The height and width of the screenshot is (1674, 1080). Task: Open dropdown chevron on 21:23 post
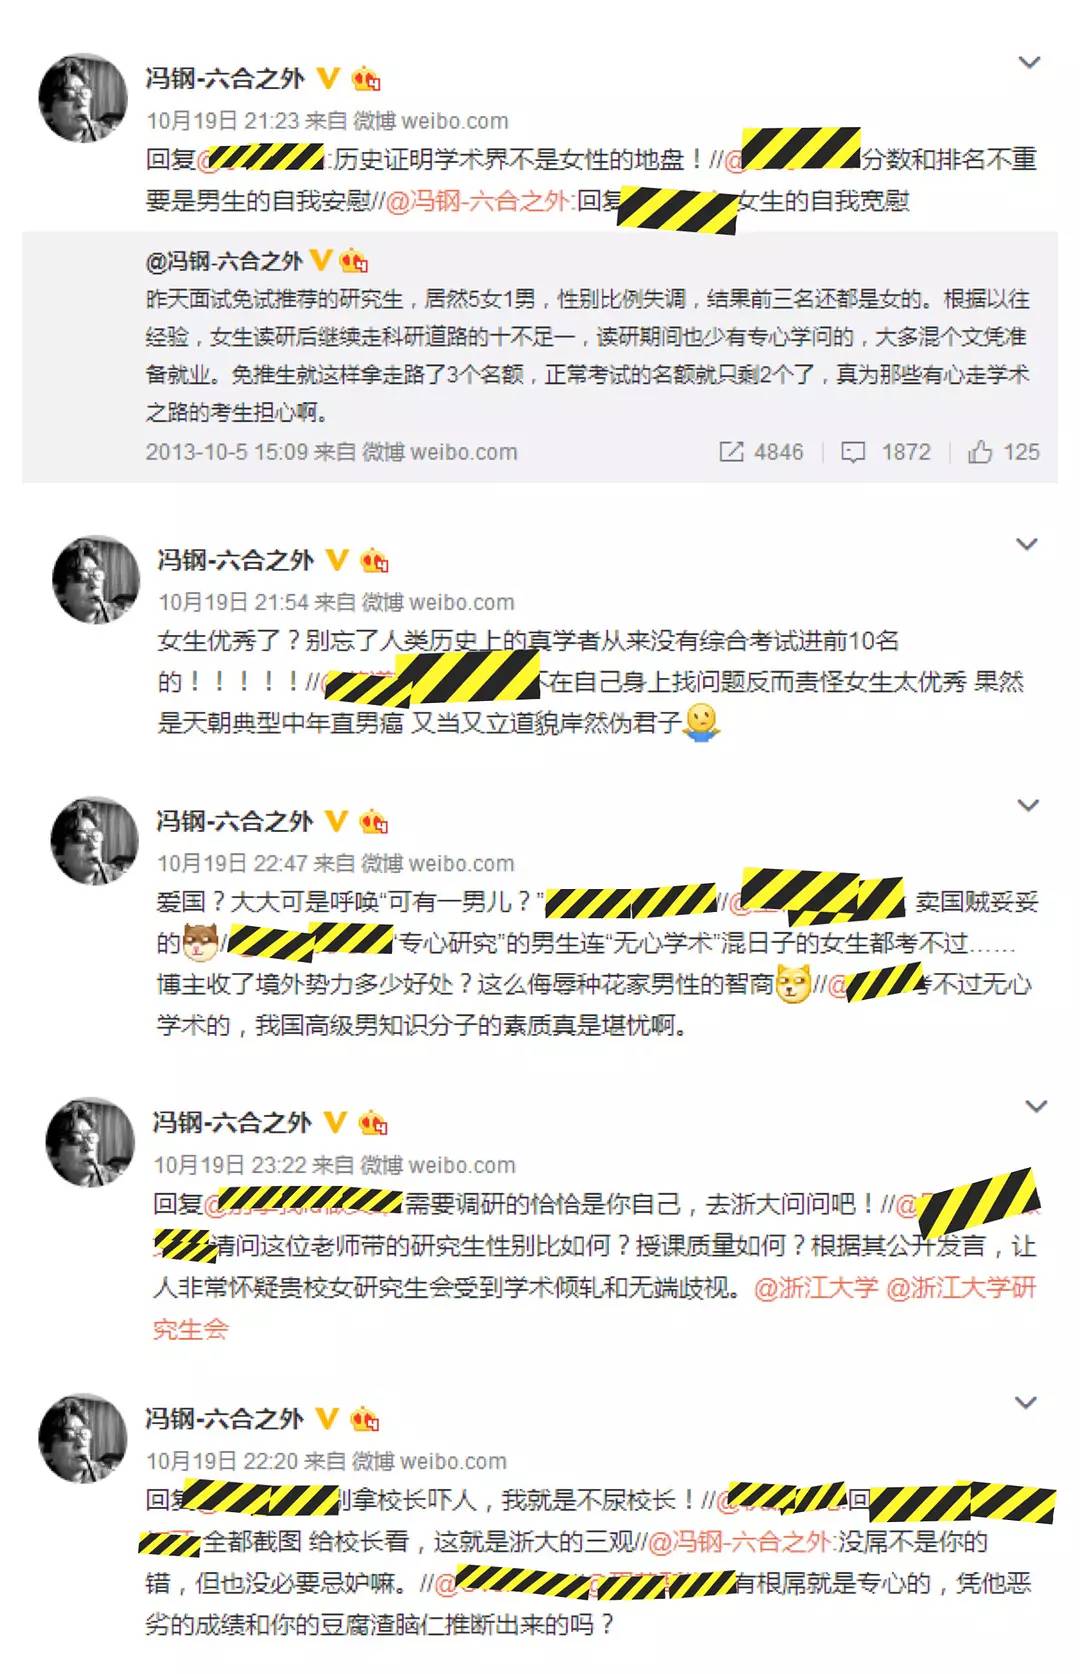click(x=1029, y=63)
